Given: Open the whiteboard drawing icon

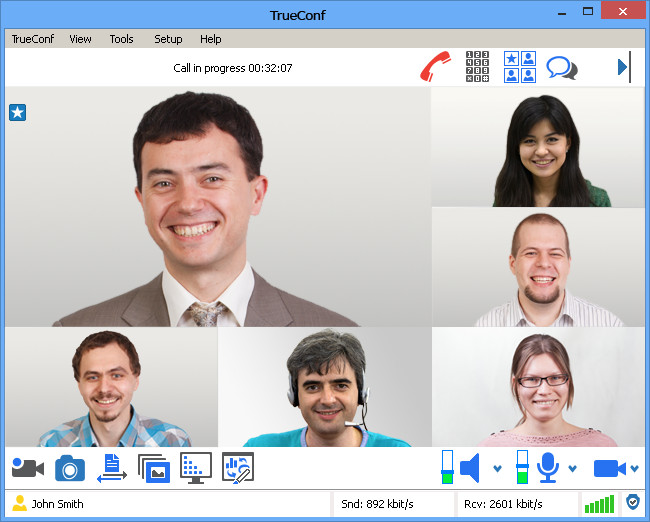Looking at the screenshot, I should point(238,468).
